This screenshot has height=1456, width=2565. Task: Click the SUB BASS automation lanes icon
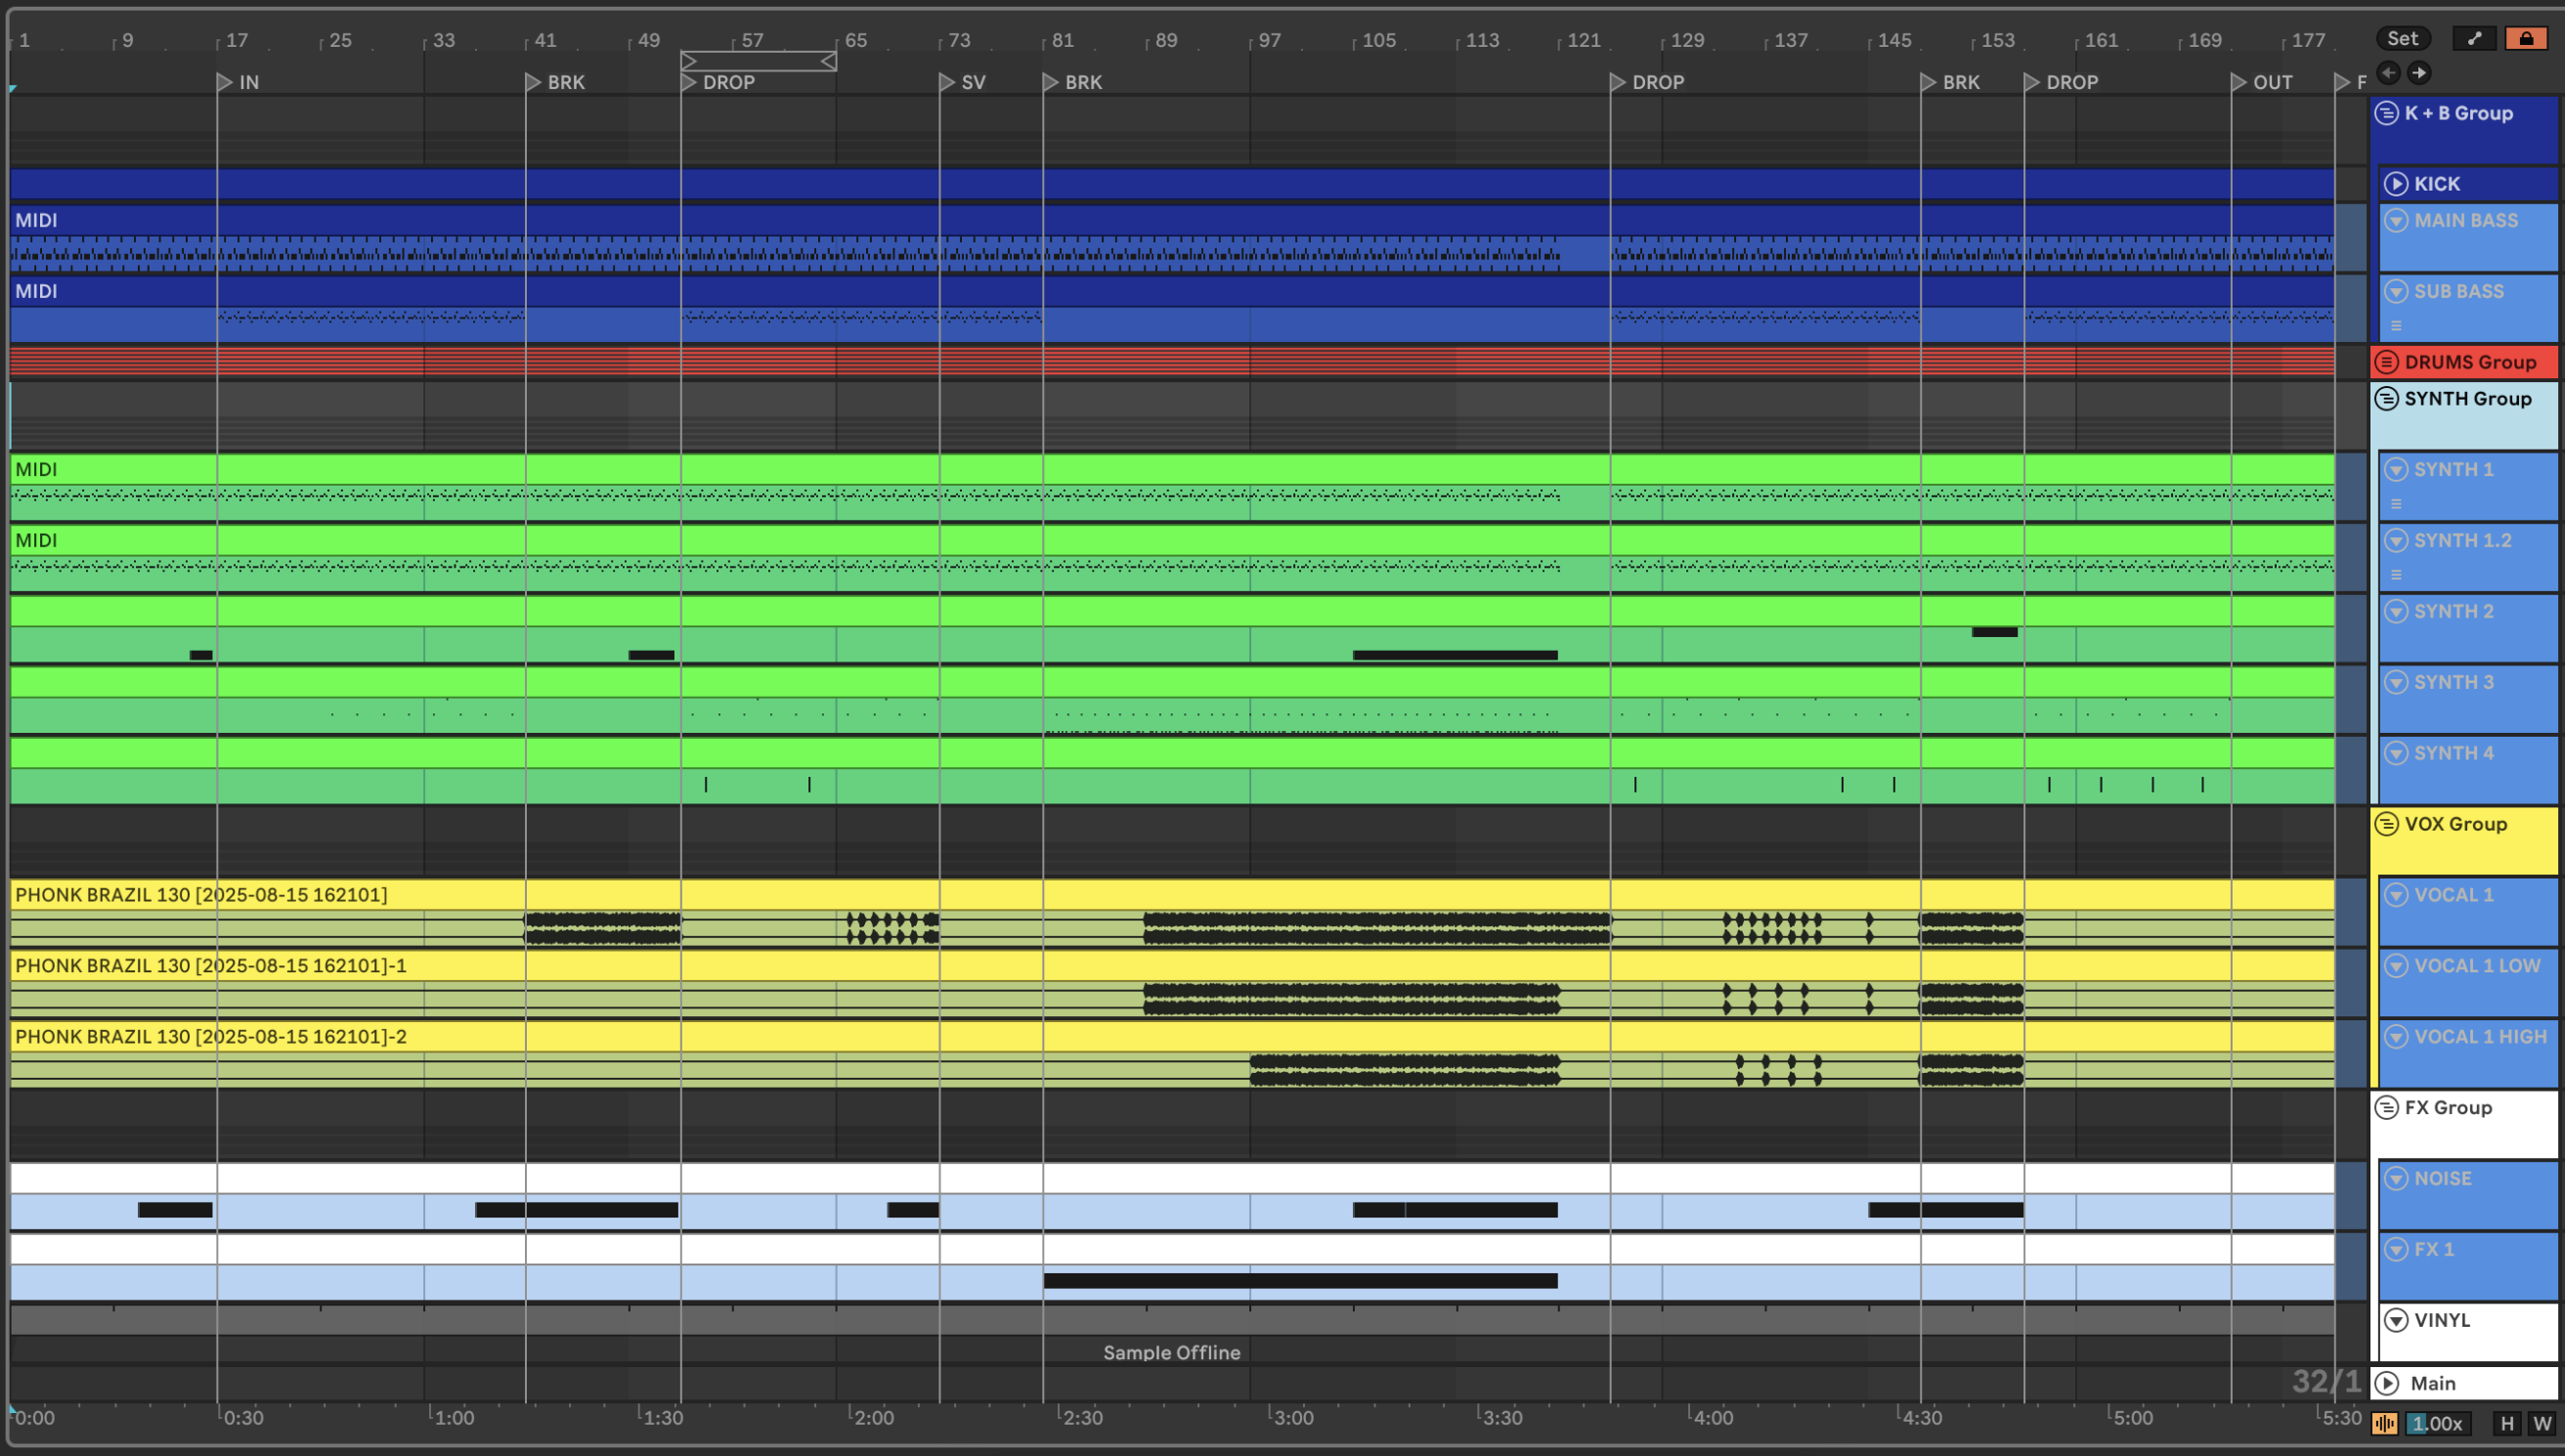(x=2395, y=326)
